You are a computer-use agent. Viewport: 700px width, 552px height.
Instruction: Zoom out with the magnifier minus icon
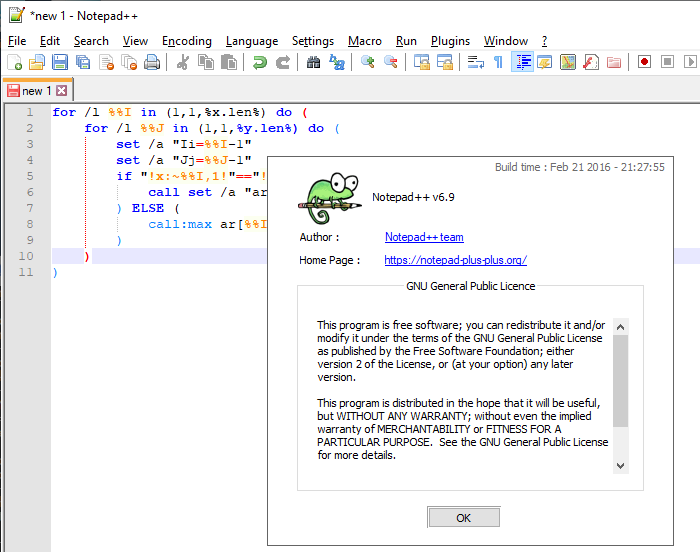tap(391, 62)
